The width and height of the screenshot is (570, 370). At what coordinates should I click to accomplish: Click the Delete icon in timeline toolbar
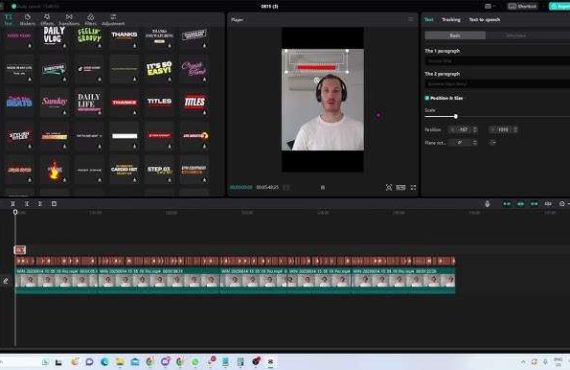click(x=54, y=204)
